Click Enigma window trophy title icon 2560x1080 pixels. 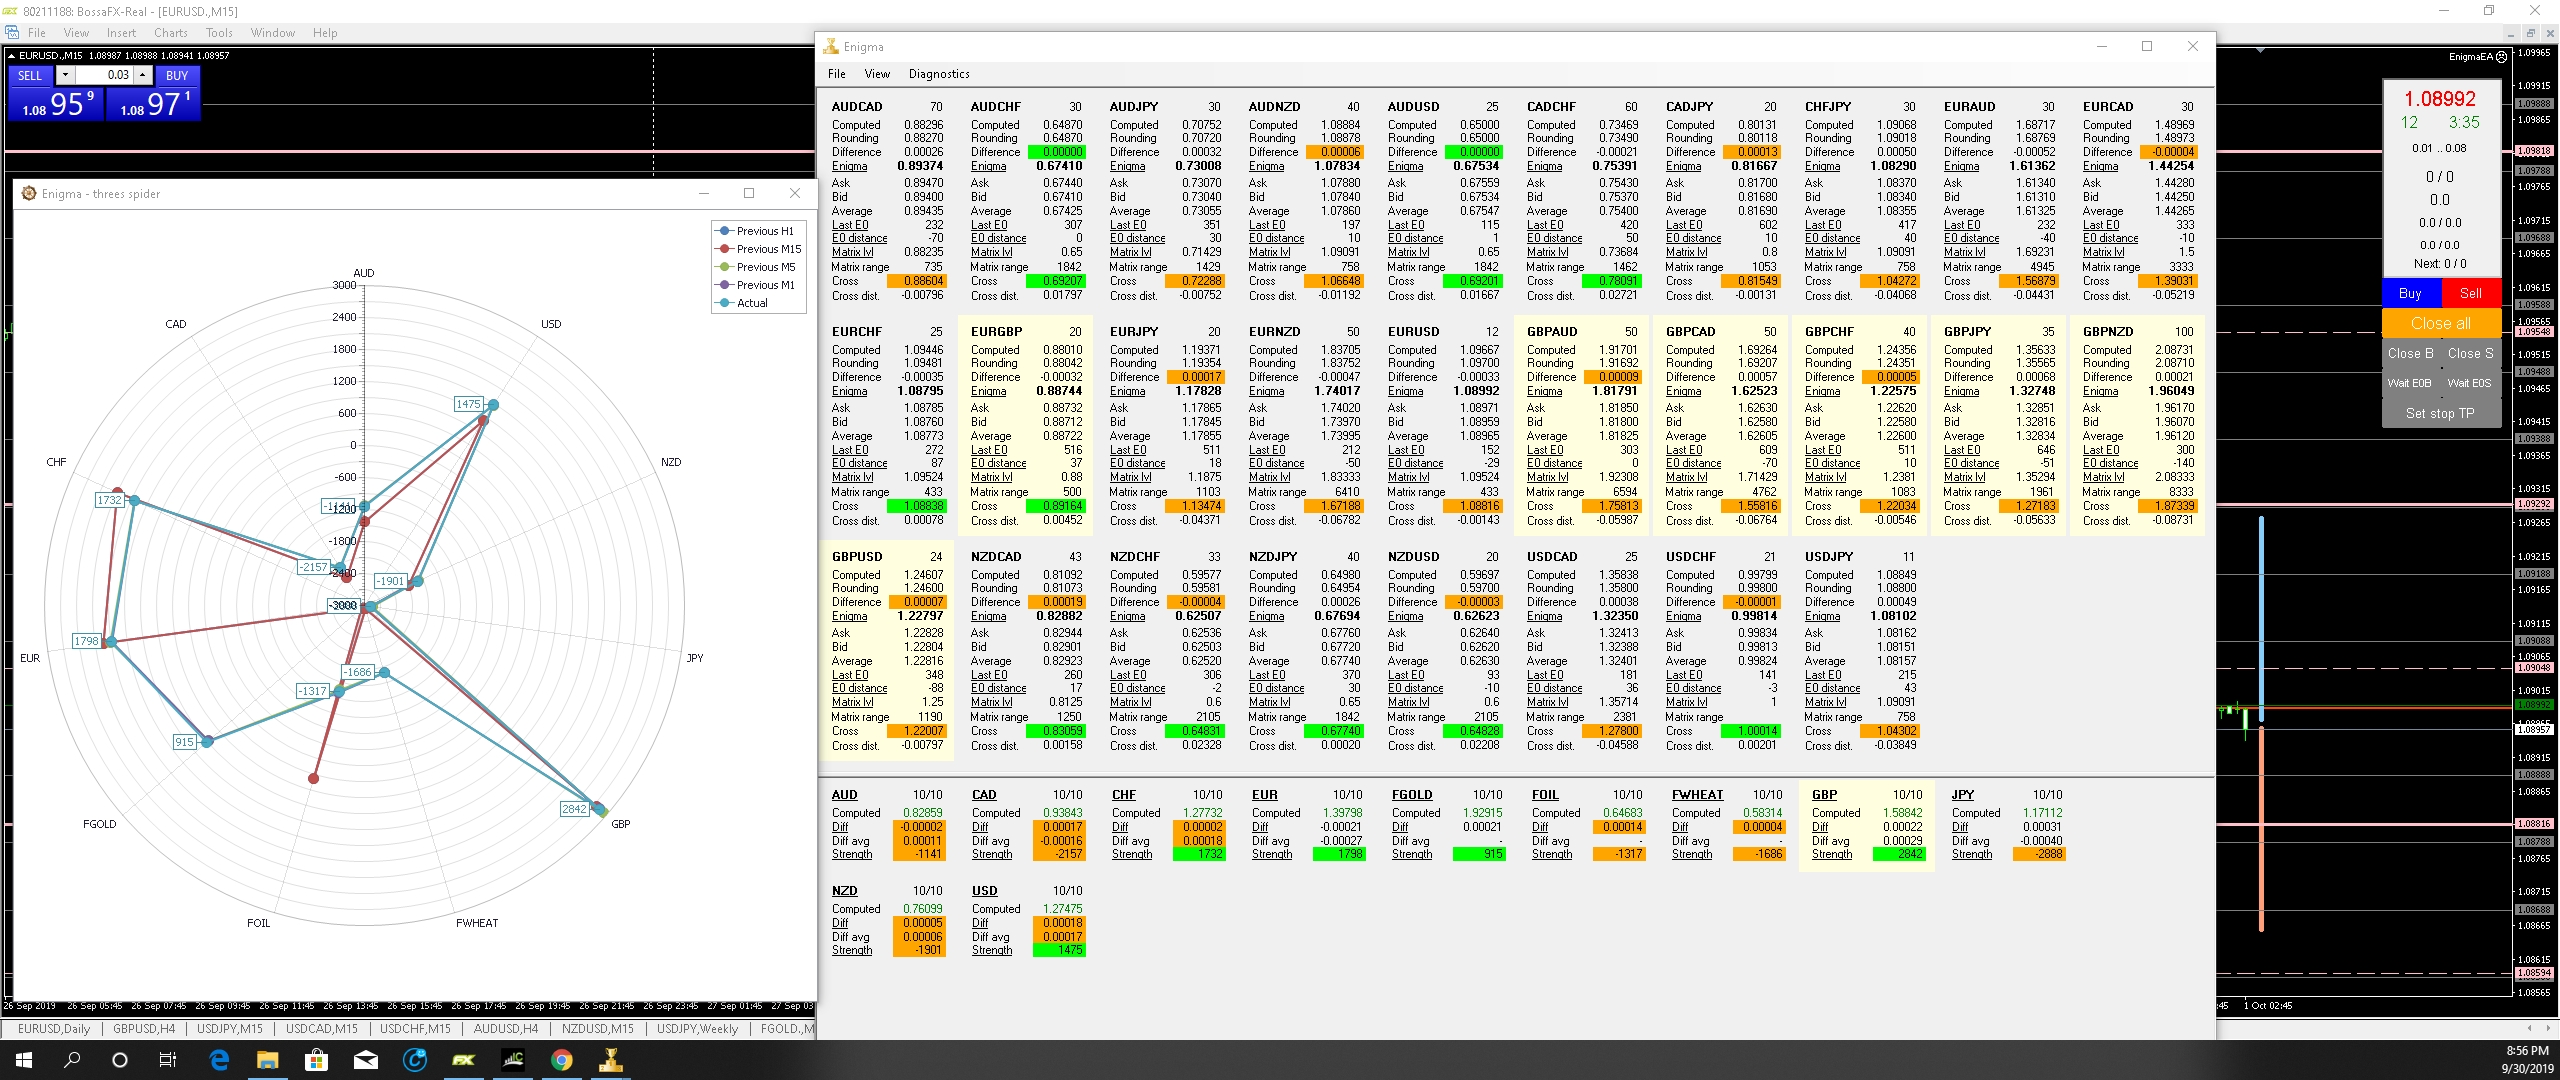[831, 46]
